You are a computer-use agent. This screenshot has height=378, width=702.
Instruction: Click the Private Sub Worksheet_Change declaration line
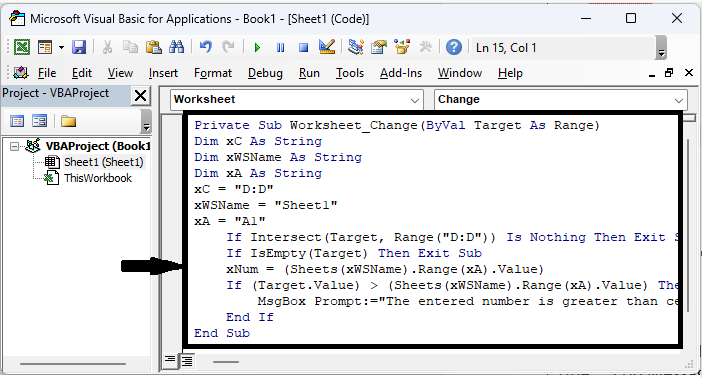click(397, 125)
